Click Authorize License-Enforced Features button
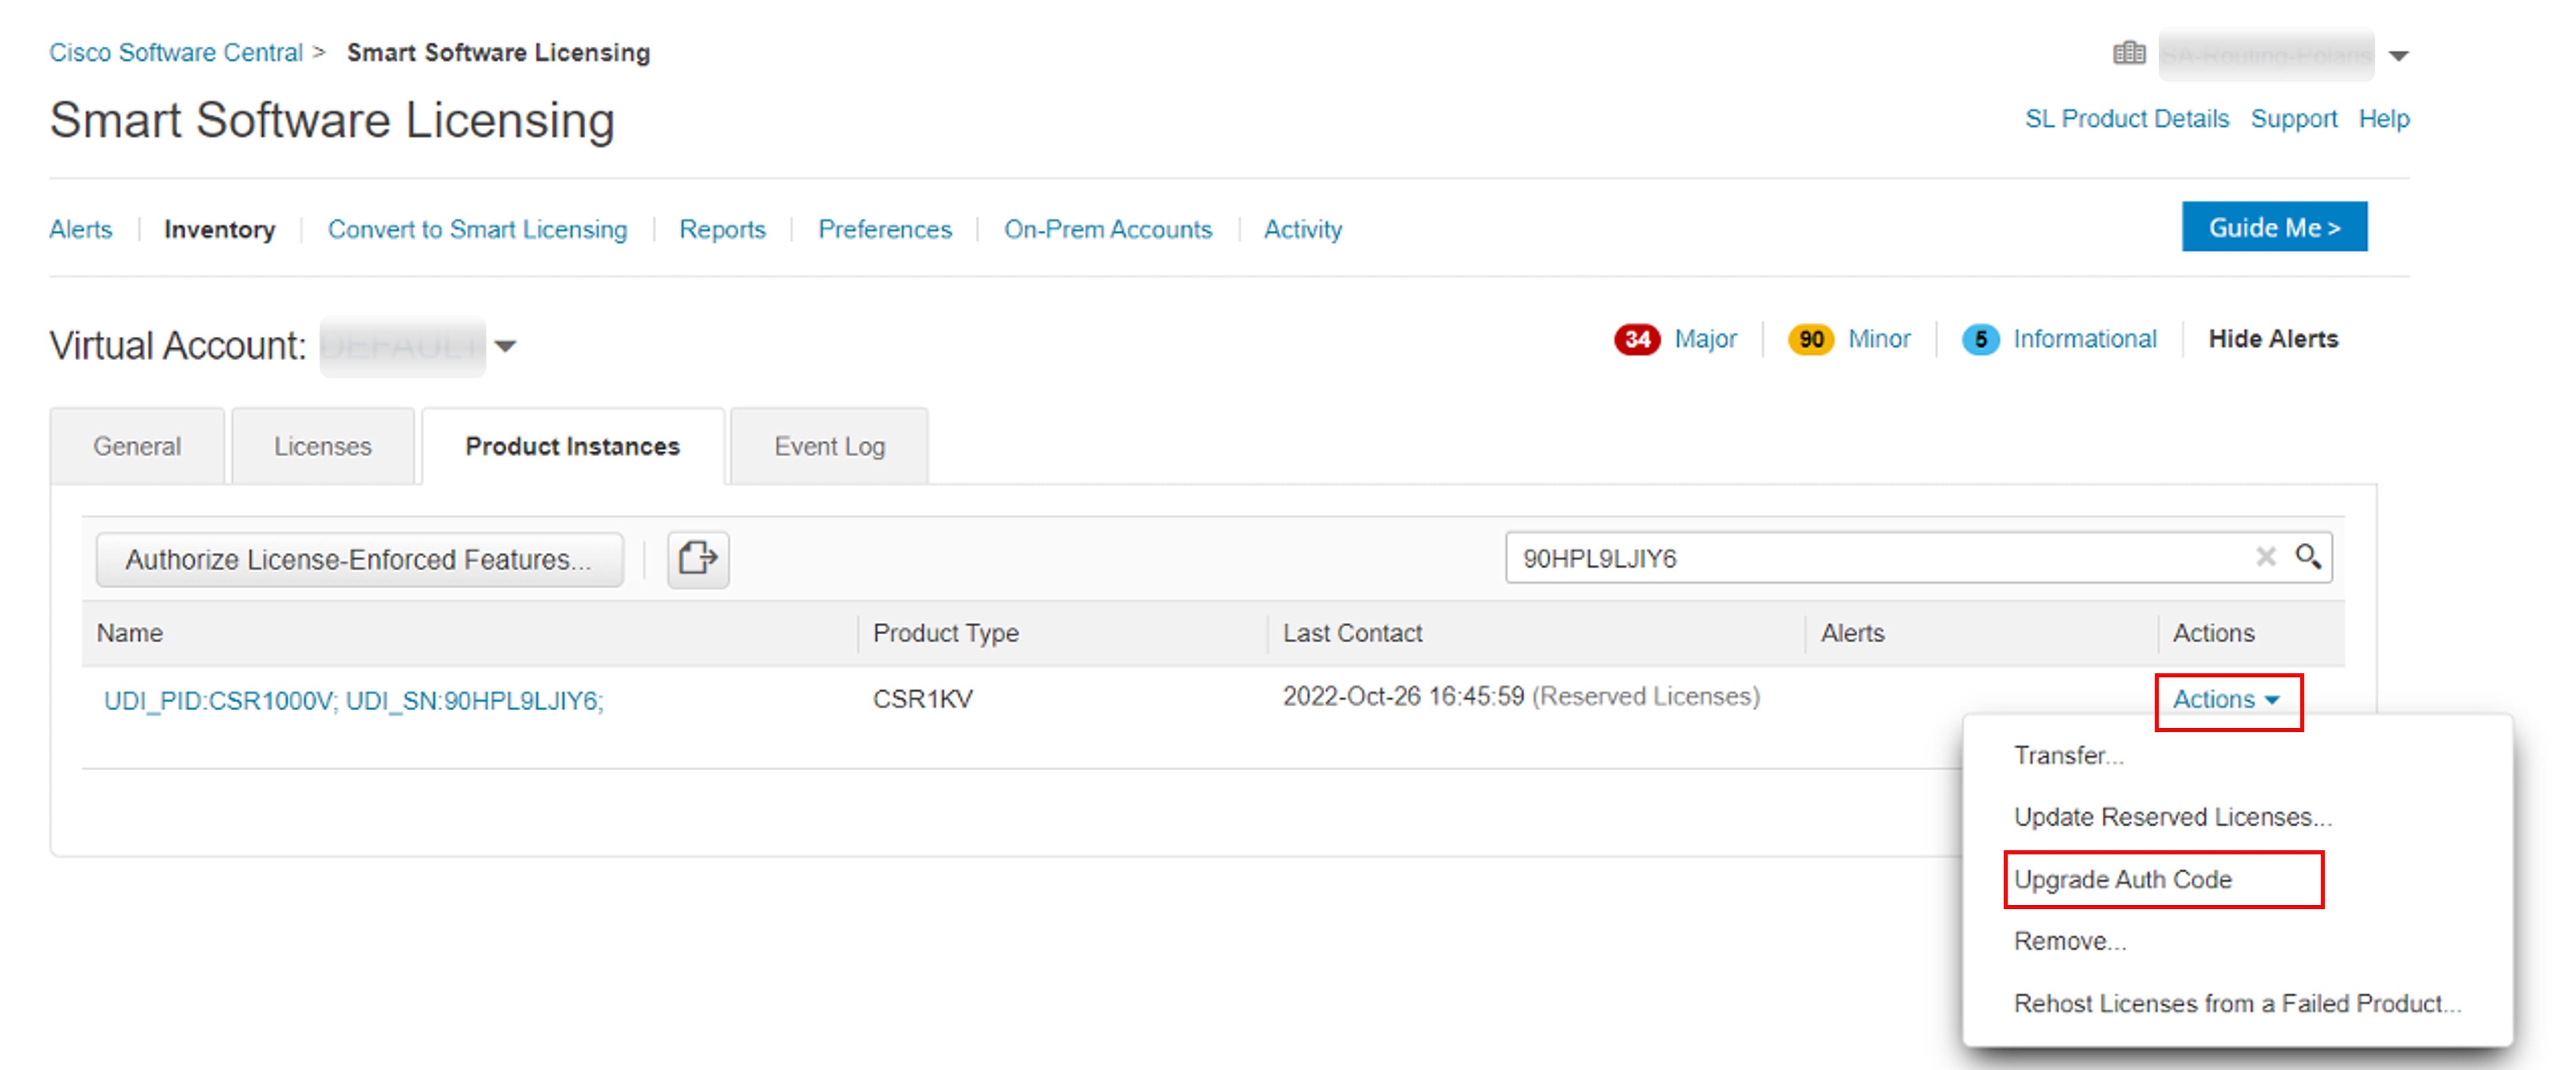 point(359,559)
